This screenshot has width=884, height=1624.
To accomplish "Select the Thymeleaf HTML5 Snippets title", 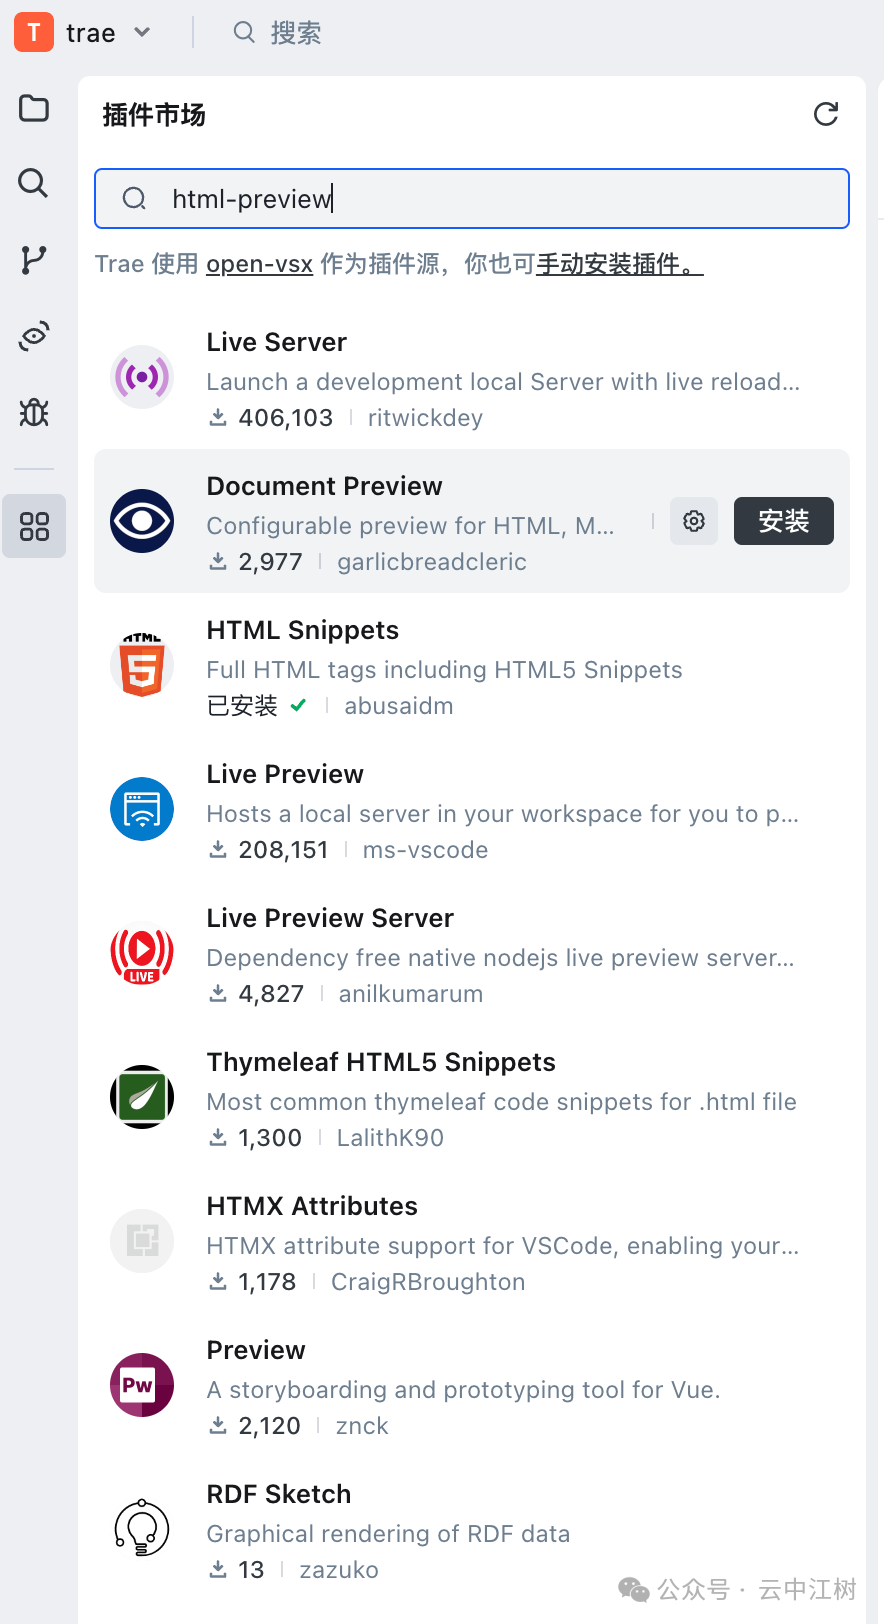I will (x=381, y=1062).
